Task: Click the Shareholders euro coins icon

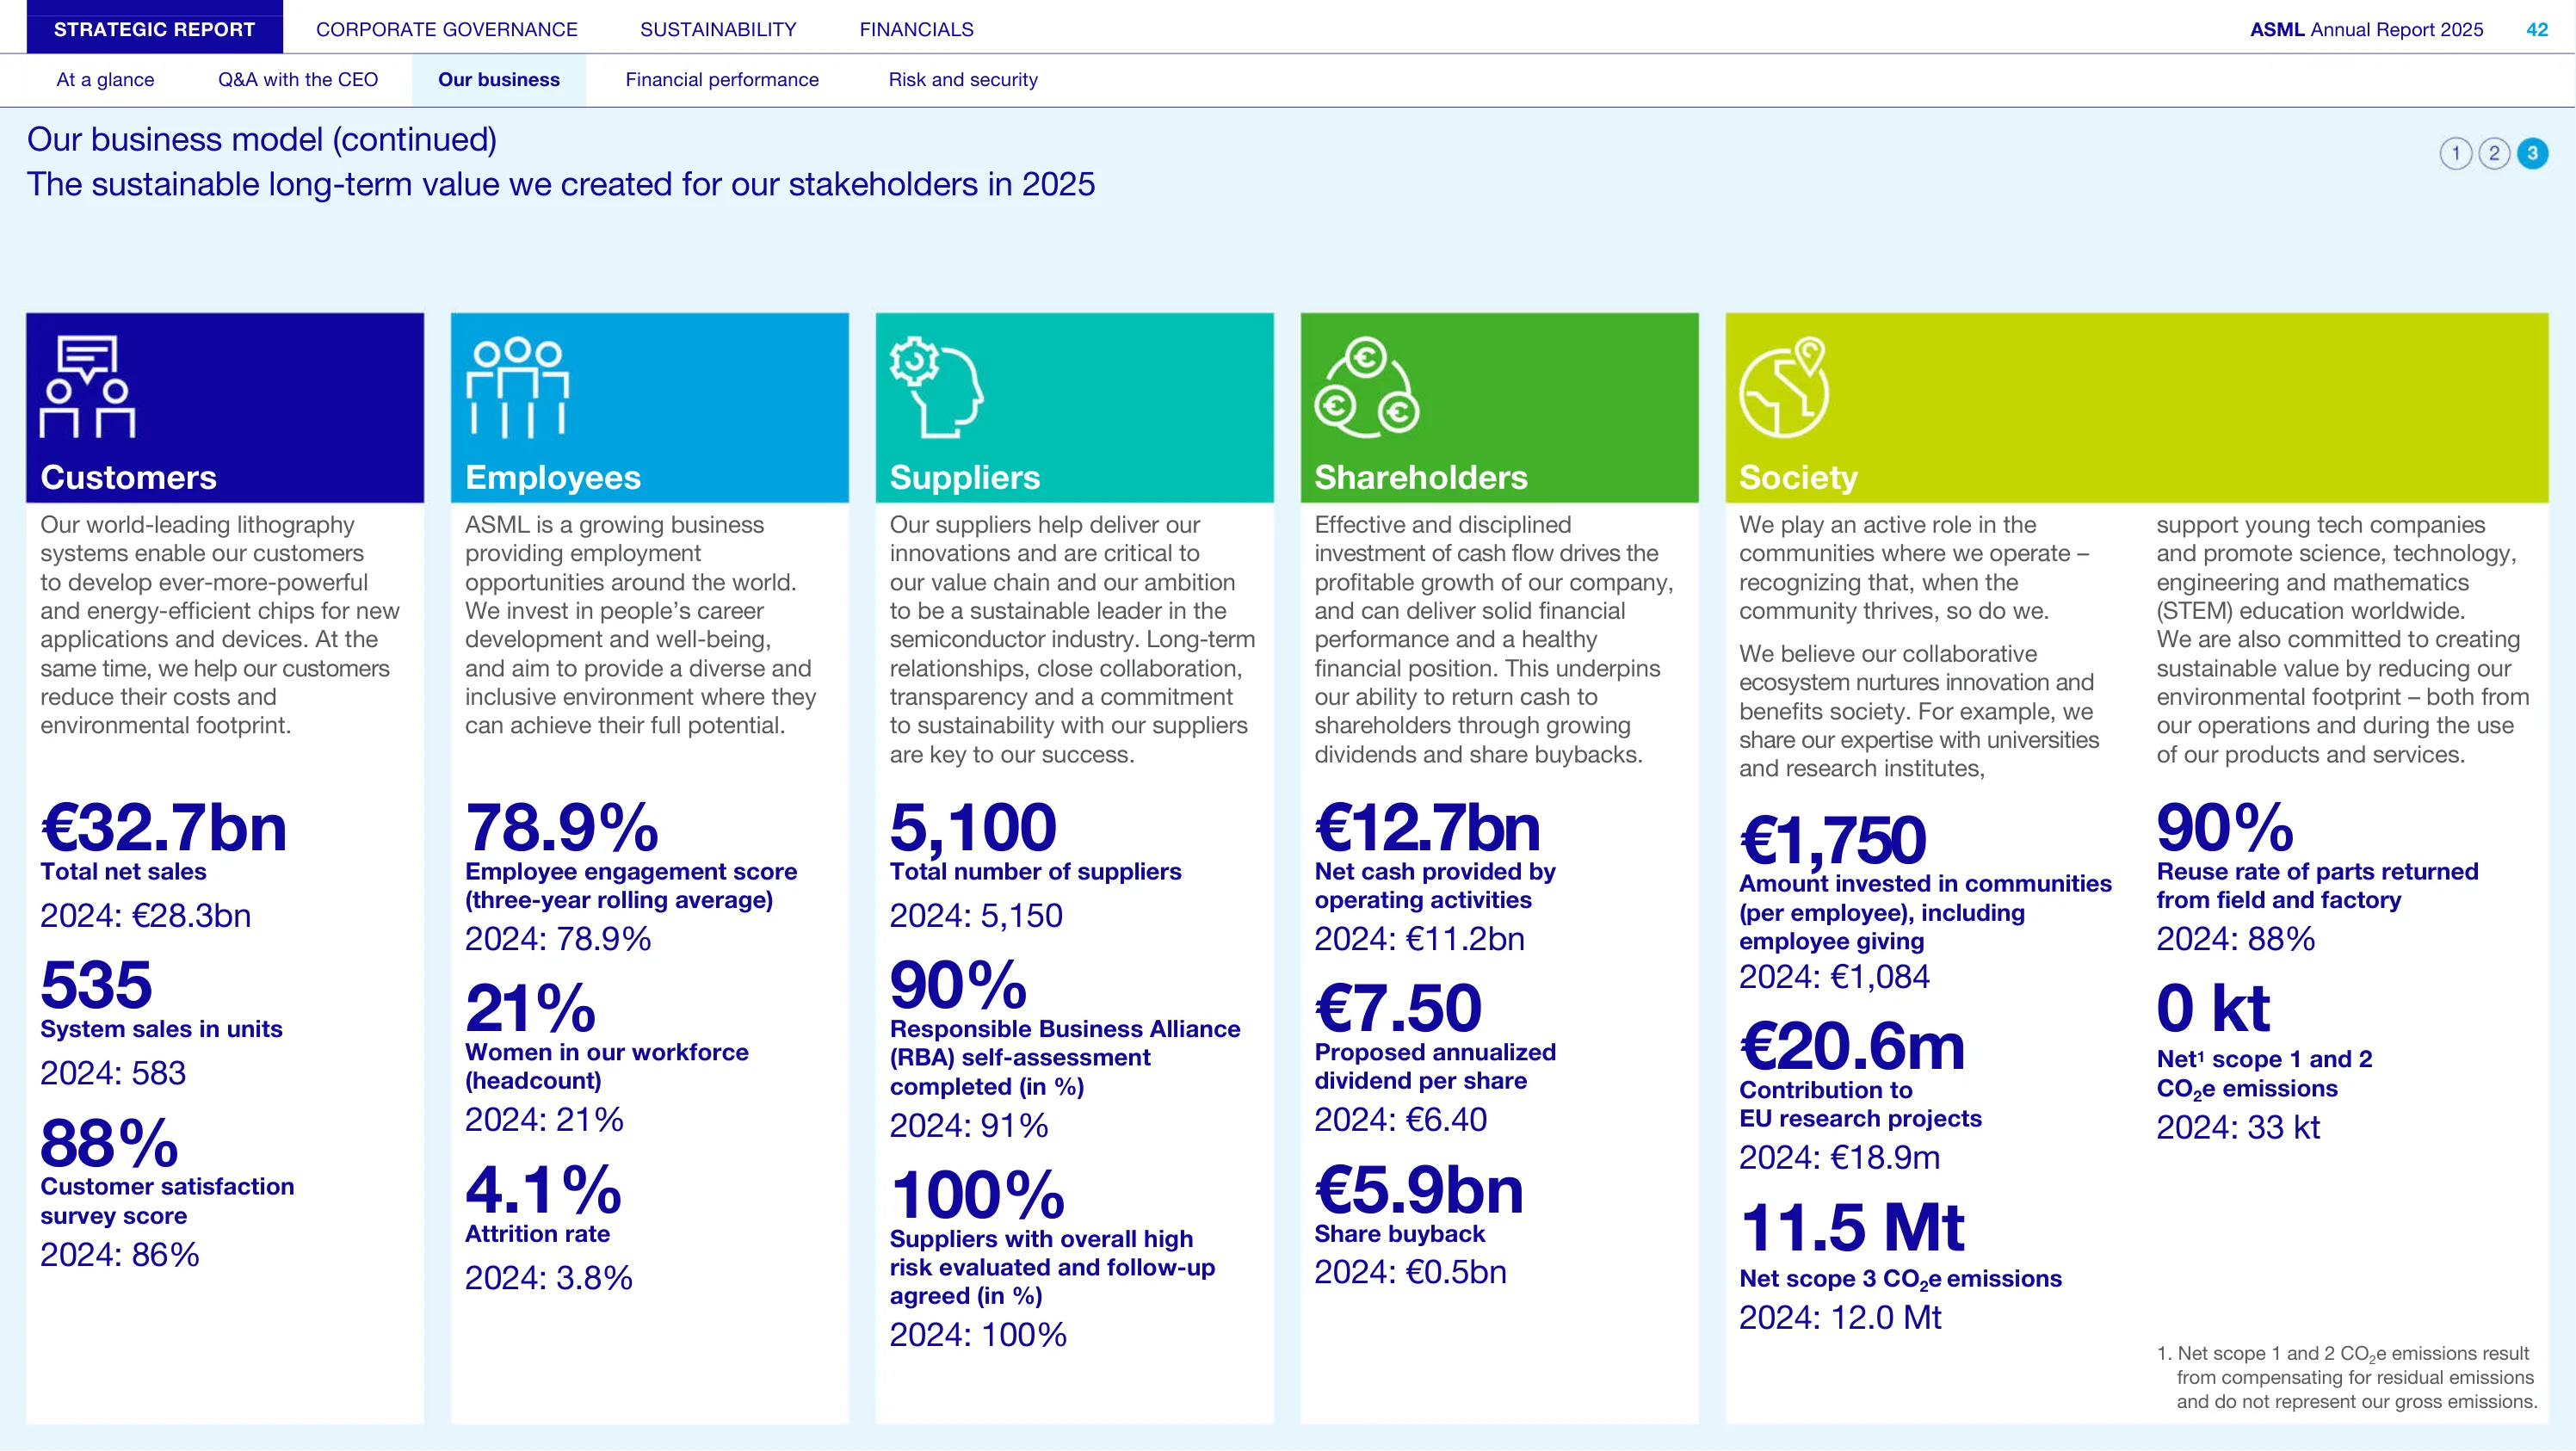Action: 1366,387
